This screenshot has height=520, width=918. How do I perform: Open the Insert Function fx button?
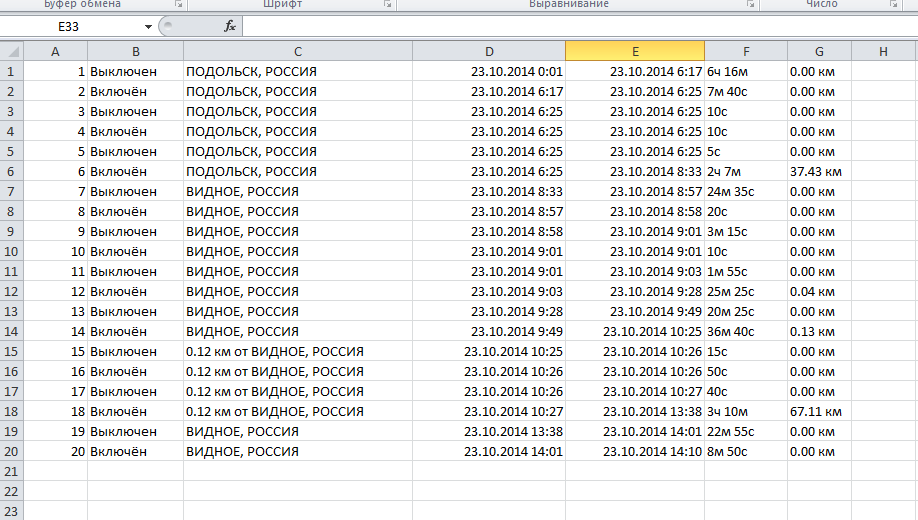click(x=230, y=26)
